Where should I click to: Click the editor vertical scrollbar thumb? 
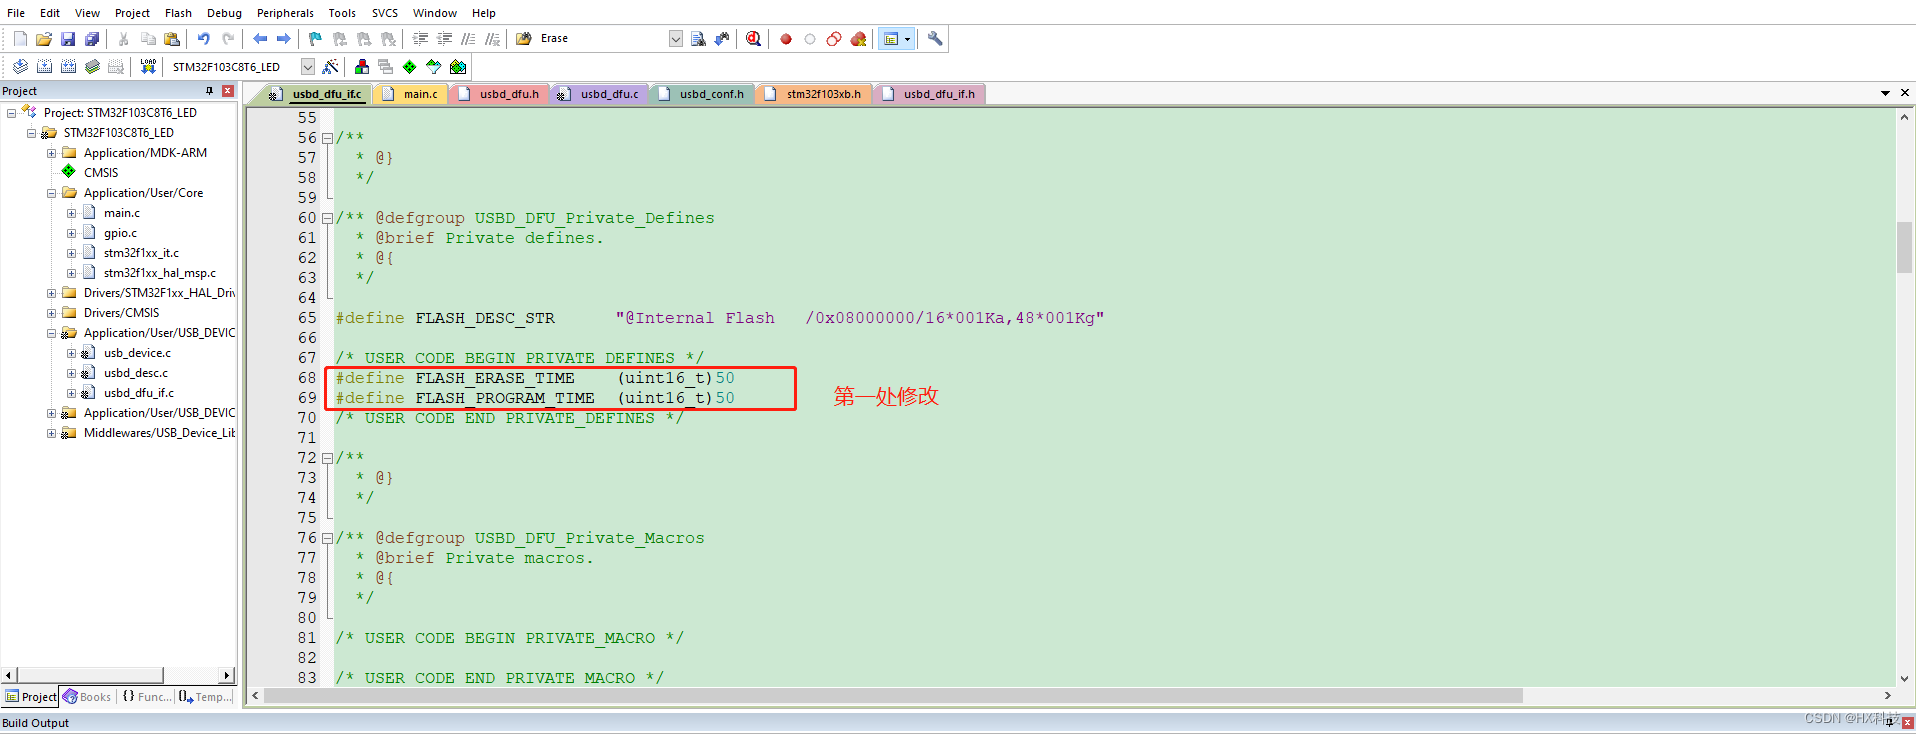click(1904, 247)
